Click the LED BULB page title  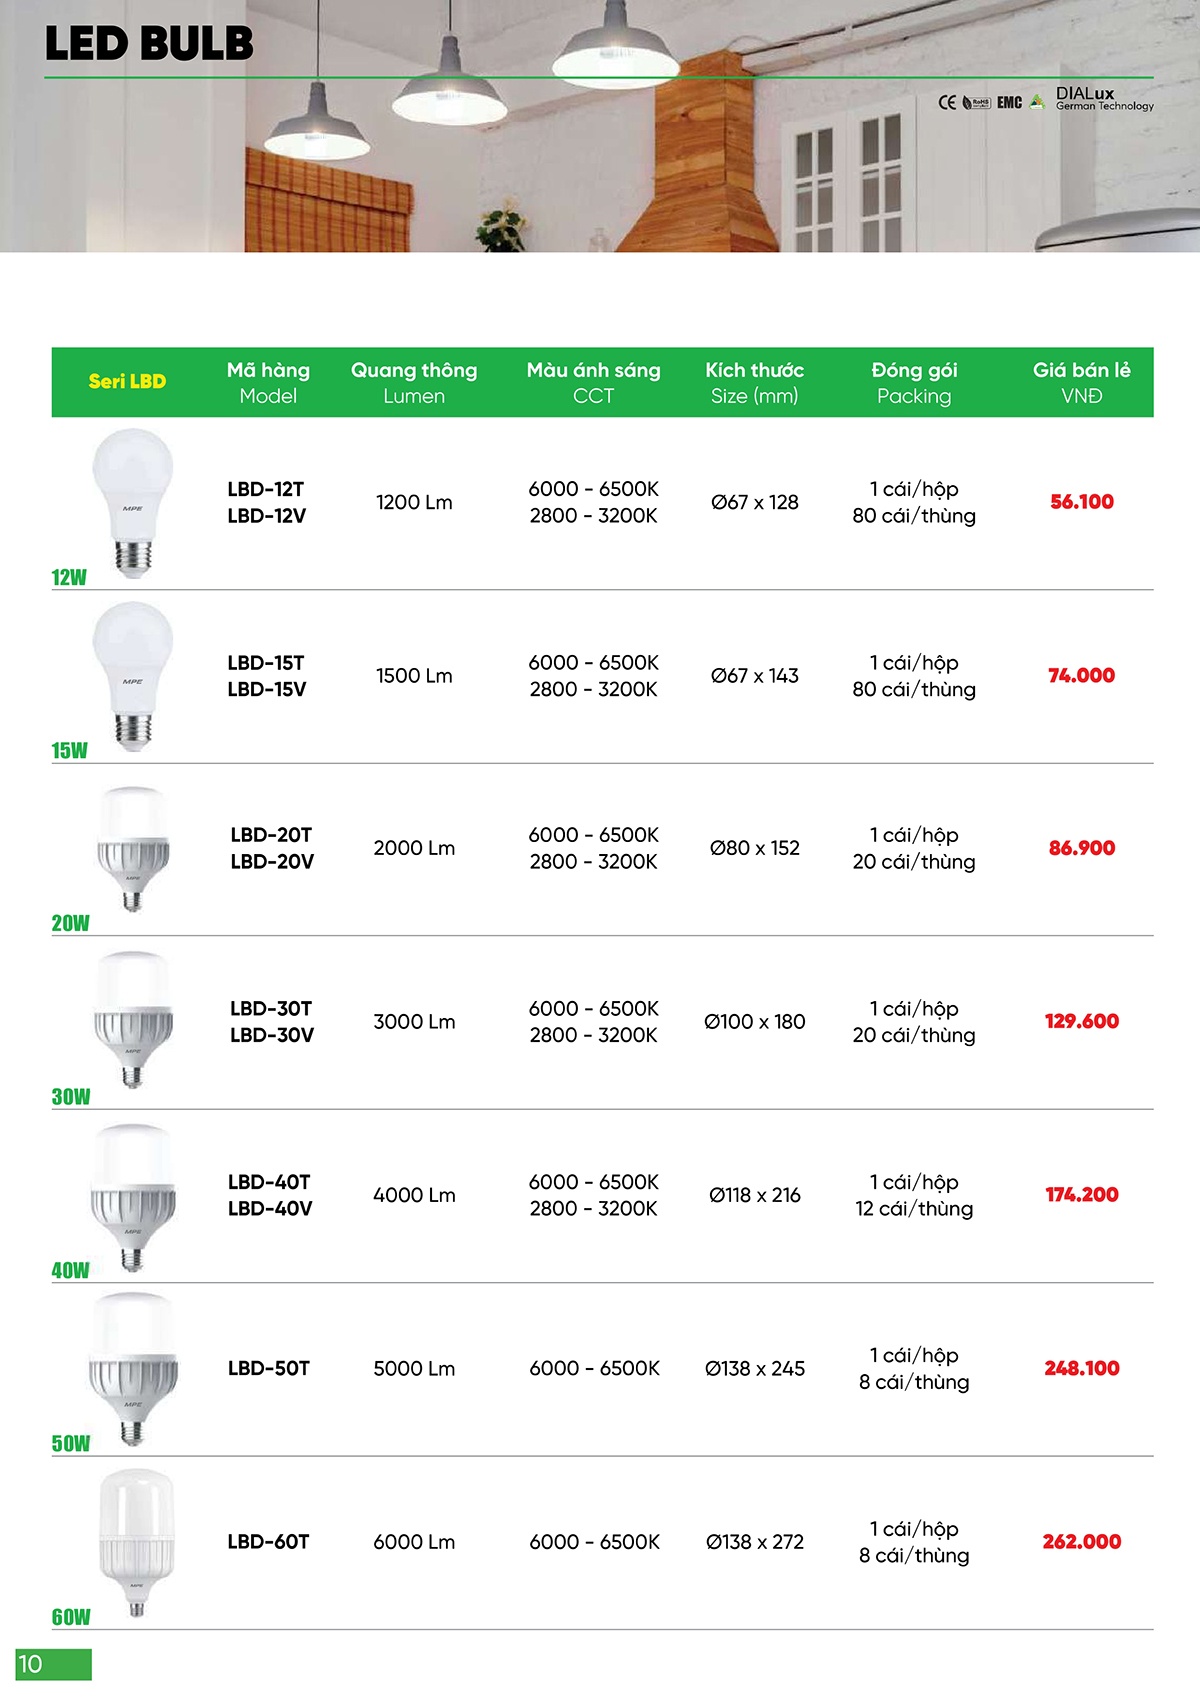[149, 44]
